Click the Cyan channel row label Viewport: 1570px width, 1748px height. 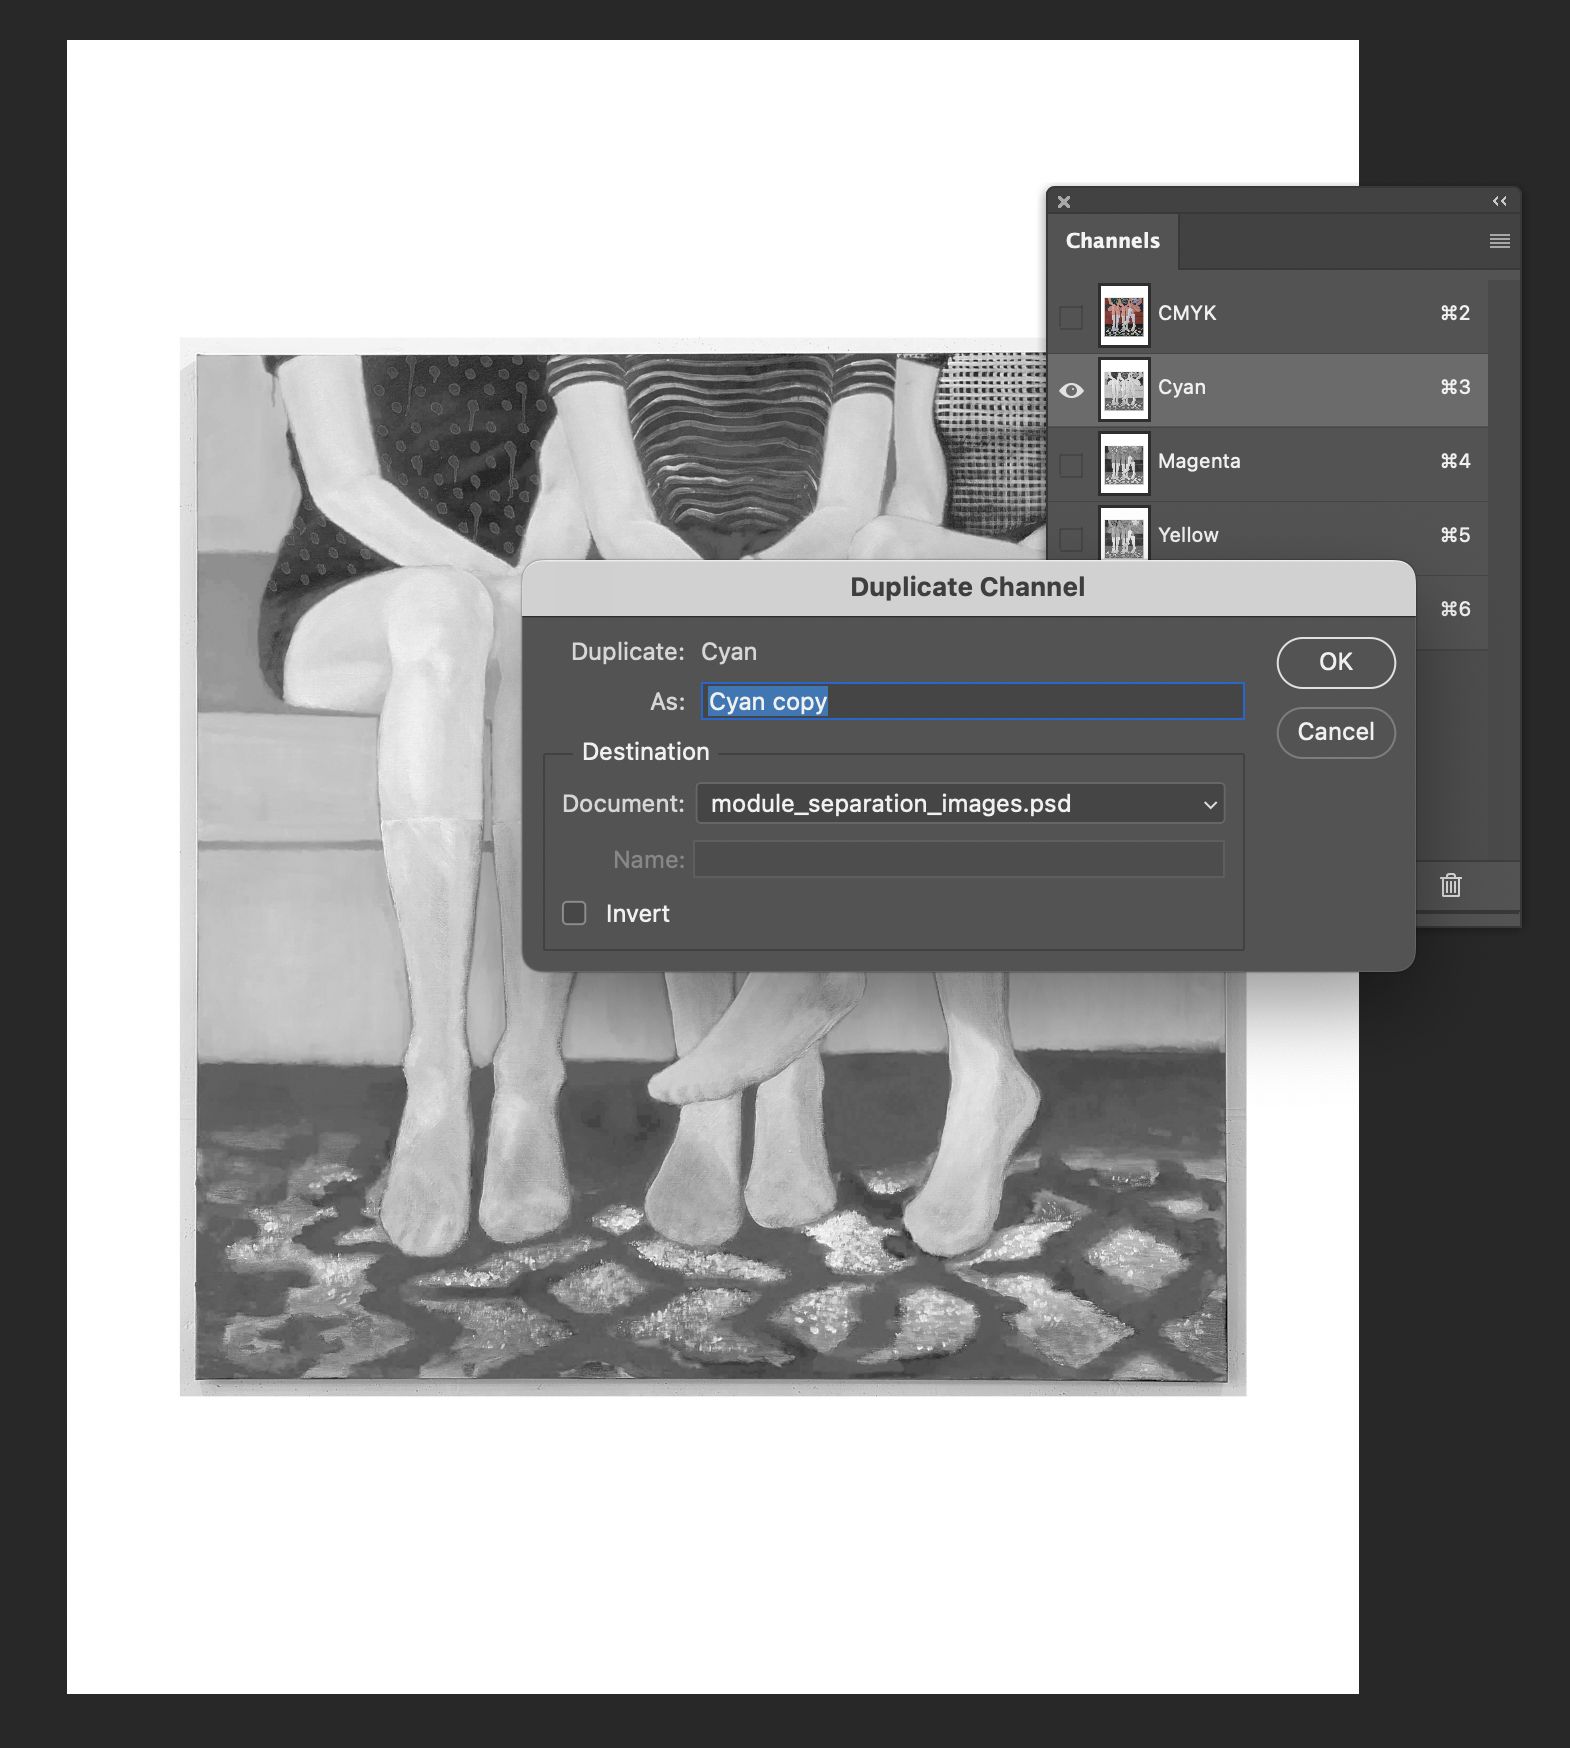click(1182, 387)
